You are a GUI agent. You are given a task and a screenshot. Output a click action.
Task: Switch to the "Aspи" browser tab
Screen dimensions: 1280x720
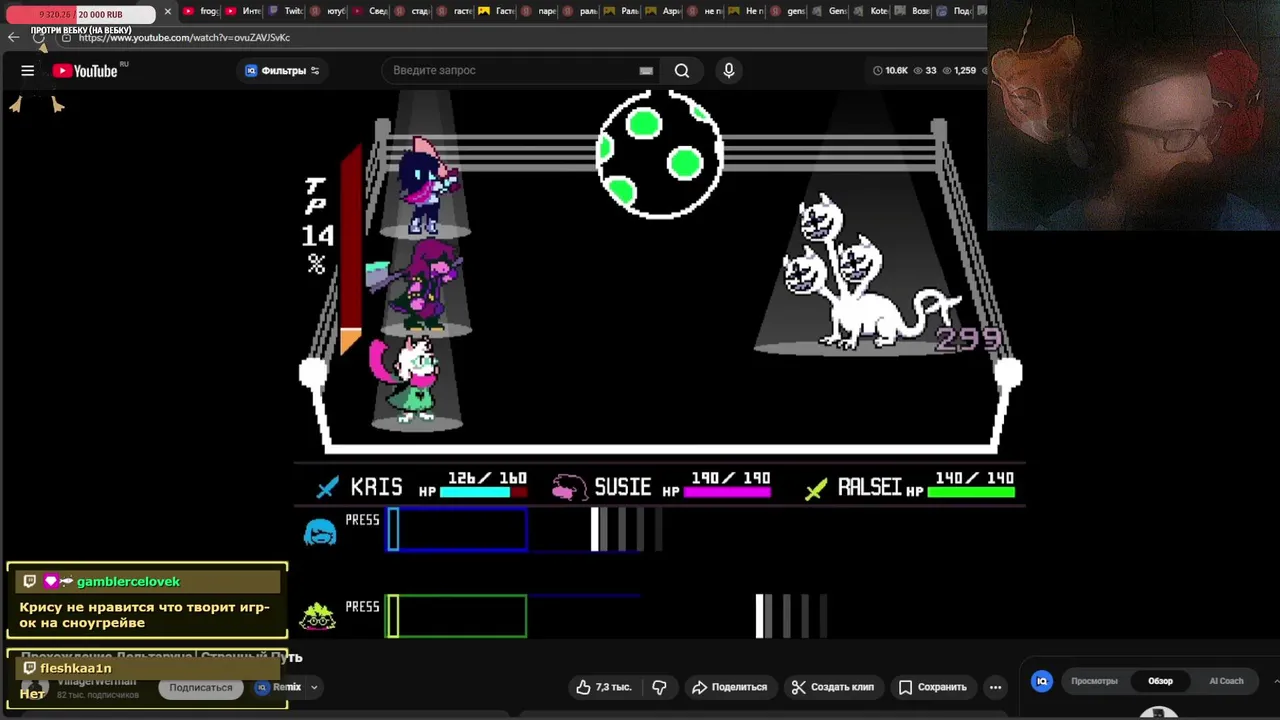[664, 11]
